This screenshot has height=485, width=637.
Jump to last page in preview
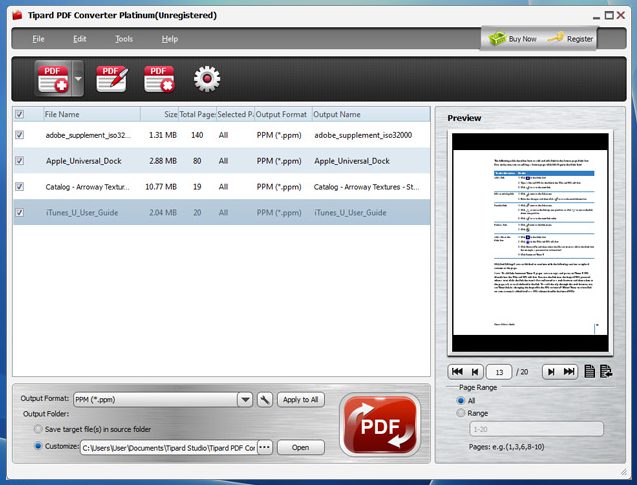click(x=569, y=372)
